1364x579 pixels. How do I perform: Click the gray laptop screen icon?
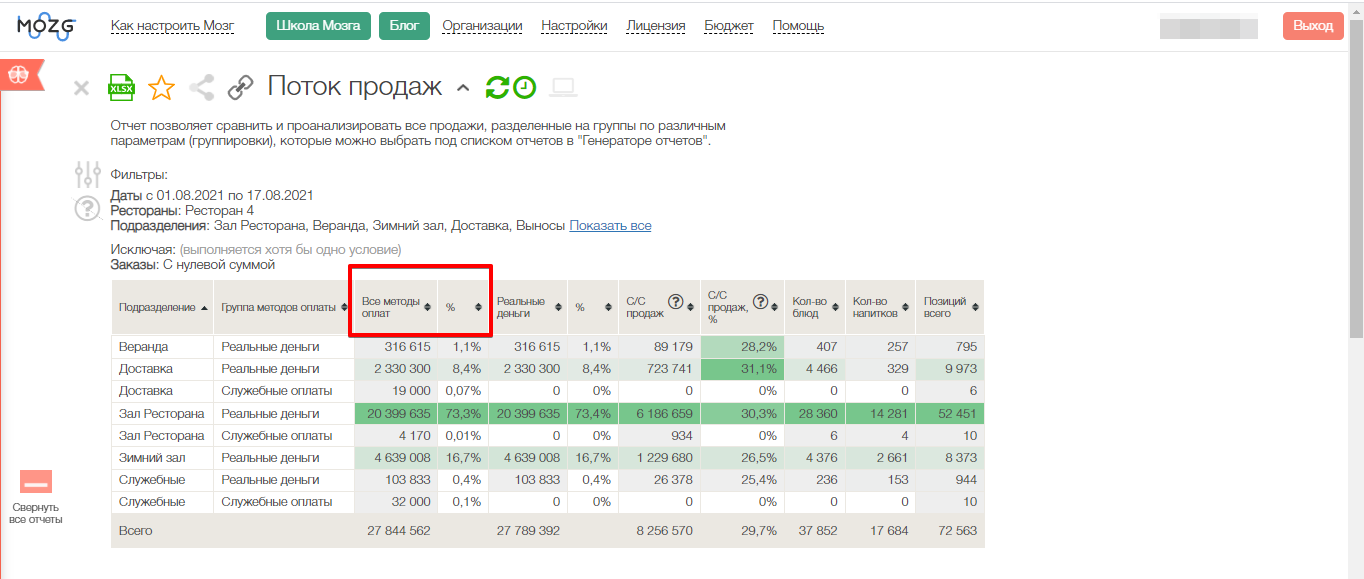pyautogui.click(x=564, y=88)
